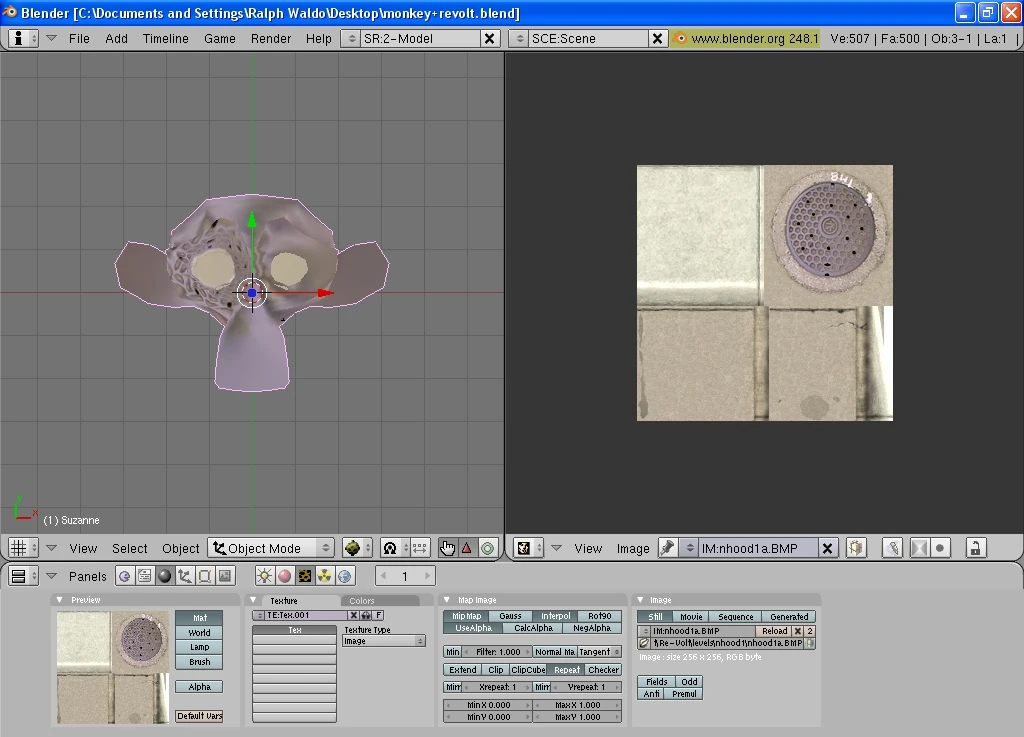The image size is (1024, 737).
Task: Toggle UseAlpha in Map Image panel
Action: click(473, 628)
